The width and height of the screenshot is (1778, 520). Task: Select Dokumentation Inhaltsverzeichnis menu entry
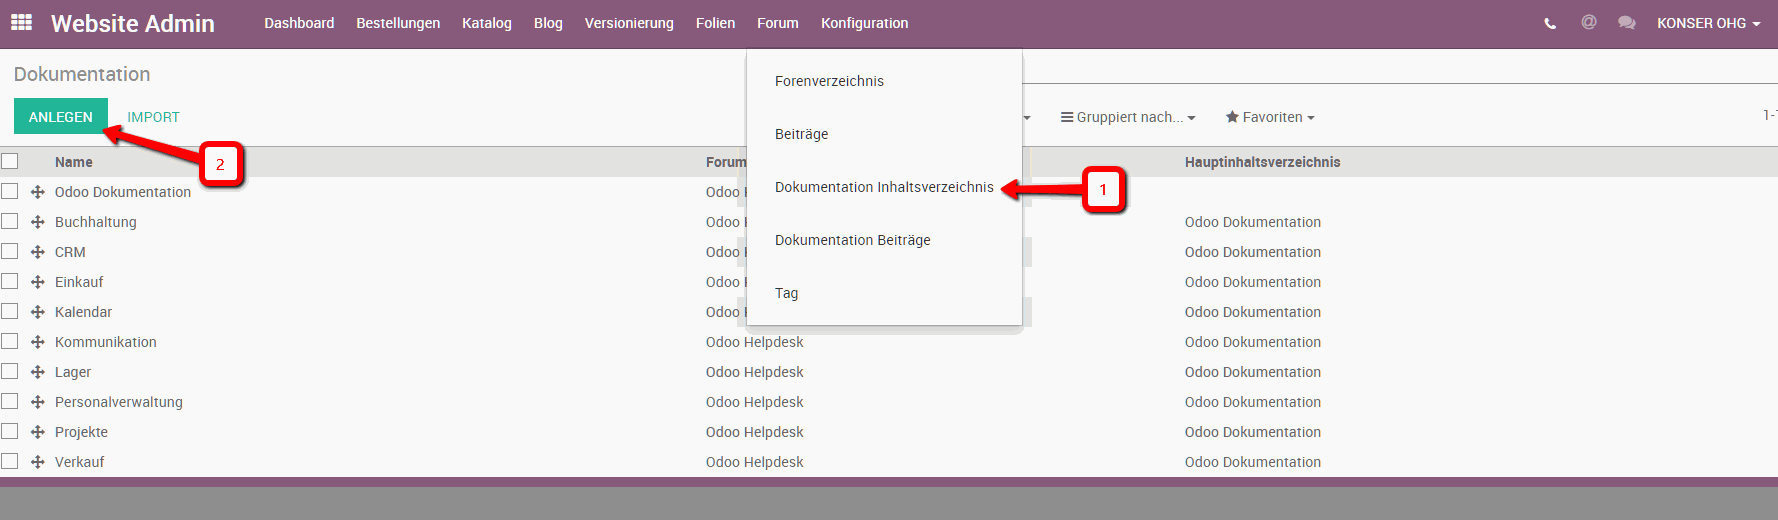tap(884, 187)
